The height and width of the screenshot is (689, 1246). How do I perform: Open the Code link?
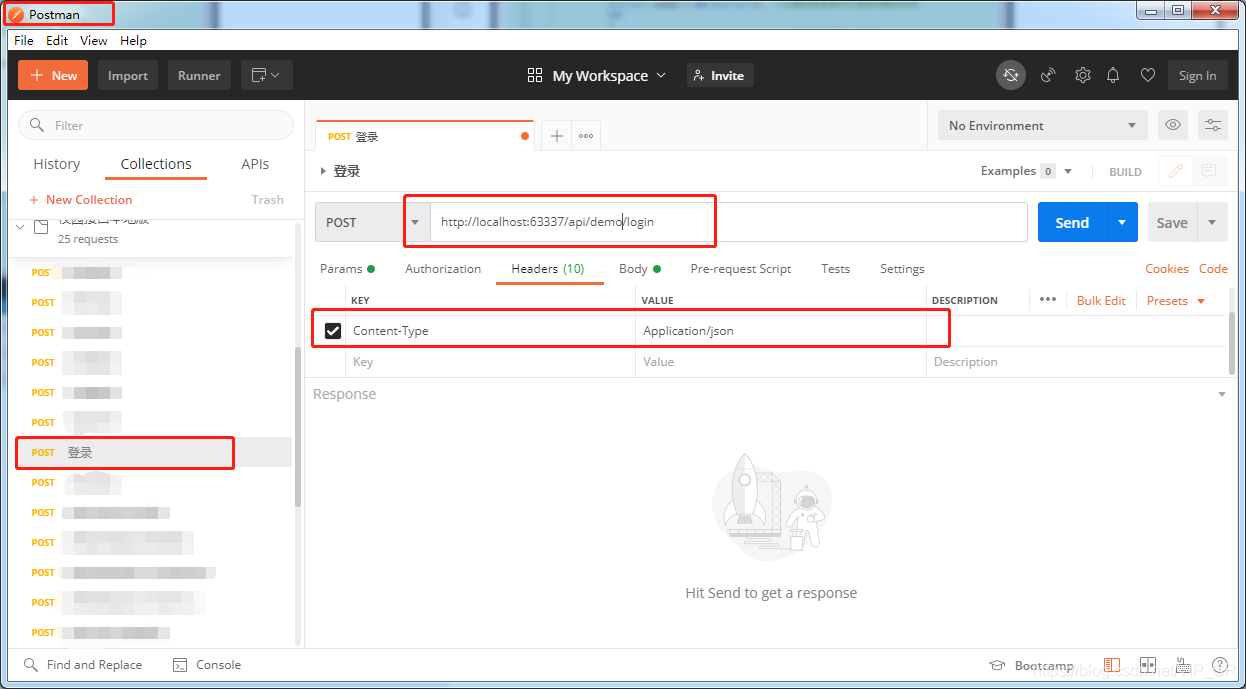(x=1213, y=268)
